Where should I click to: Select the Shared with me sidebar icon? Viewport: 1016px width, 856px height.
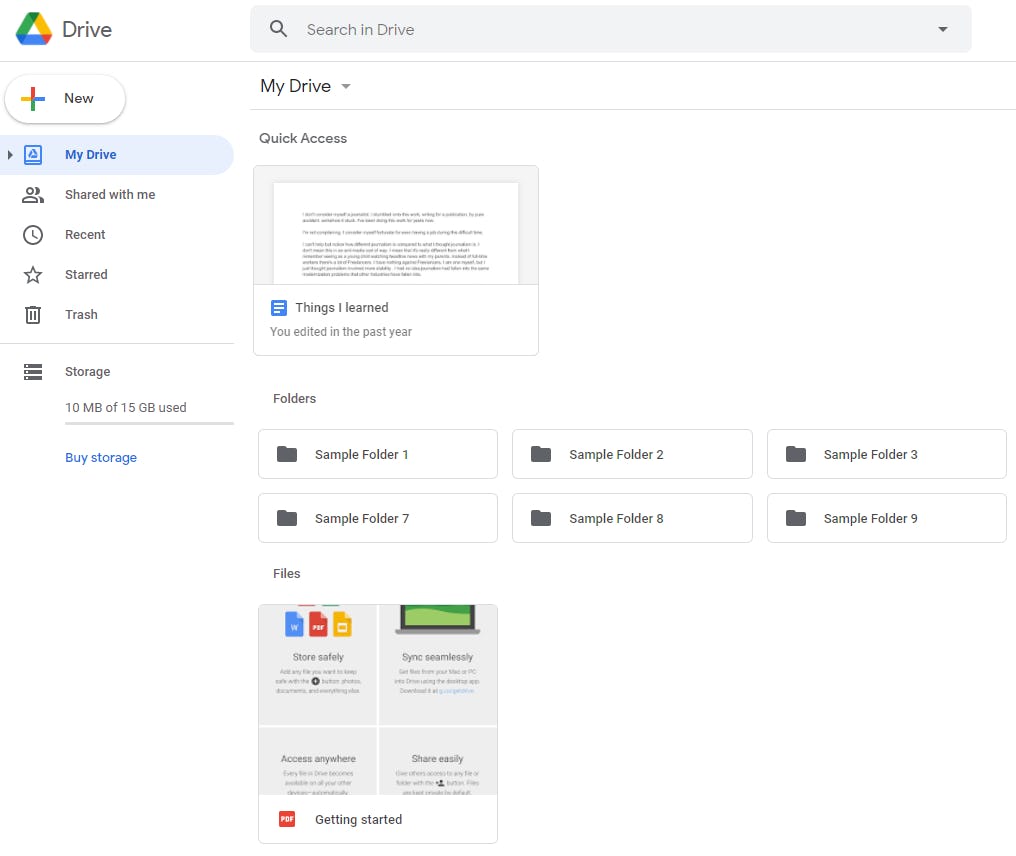click(33, 194)
